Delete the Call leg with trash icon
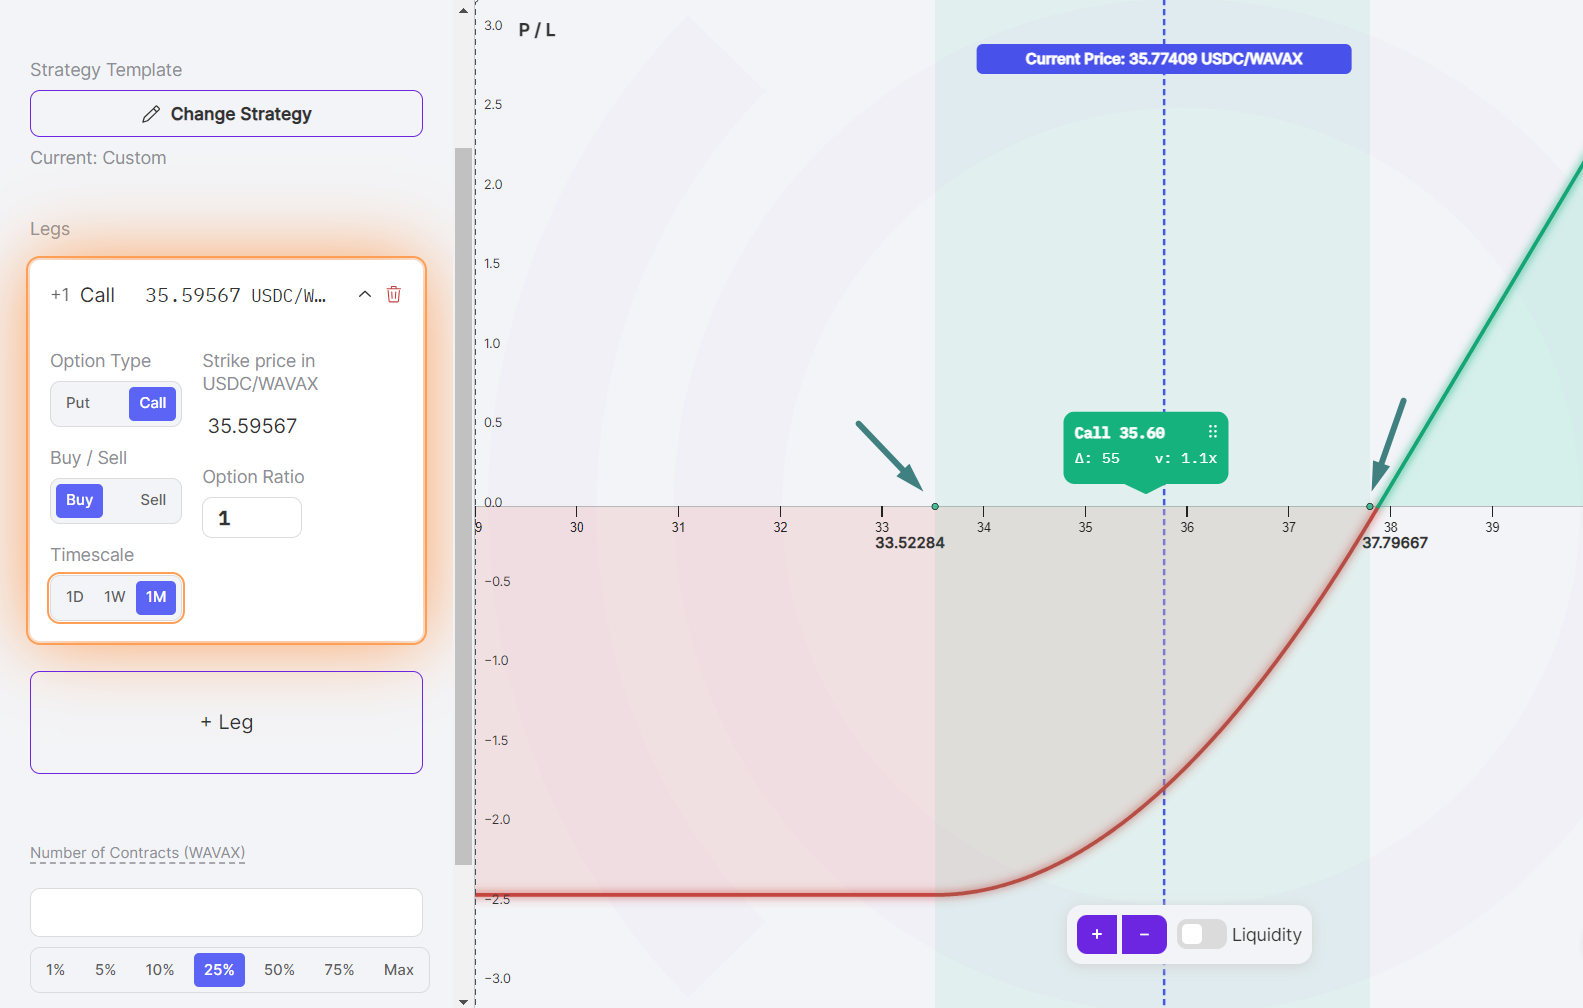The image size is (1583, 1008). tap(394, 294)
